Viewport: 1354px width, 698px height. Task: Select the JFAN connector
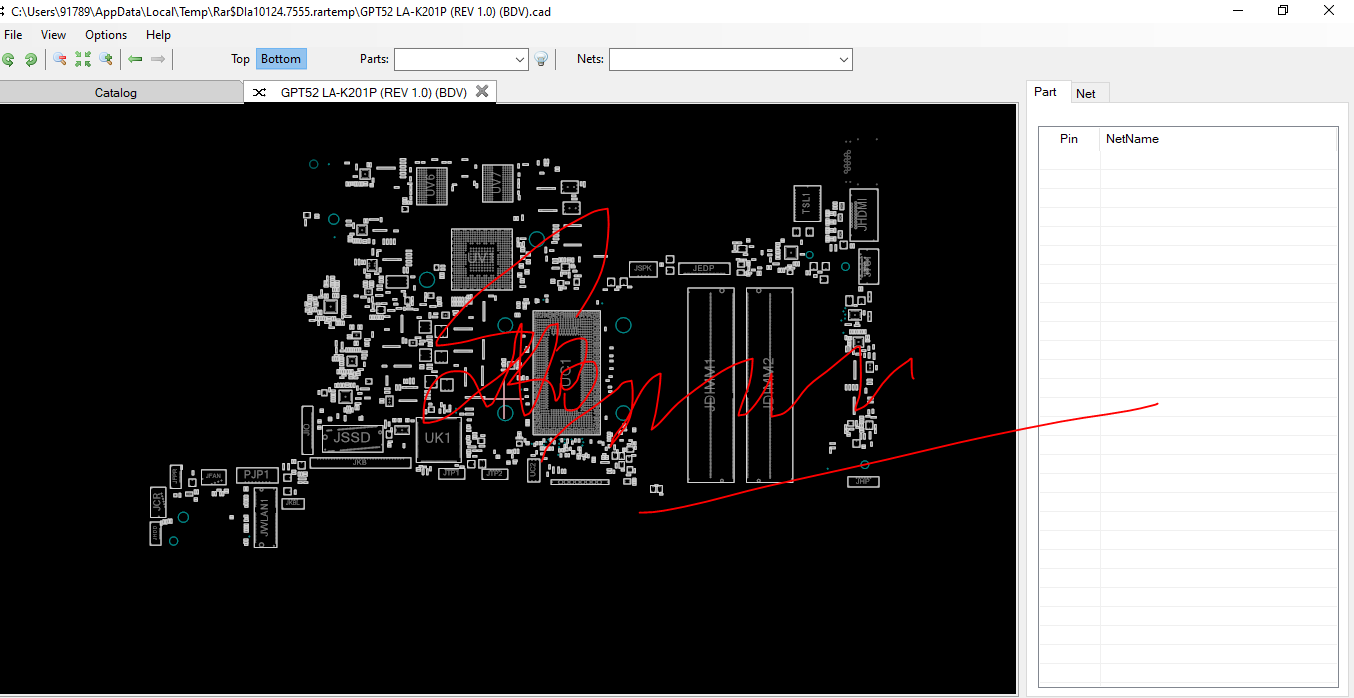(212, 476)
